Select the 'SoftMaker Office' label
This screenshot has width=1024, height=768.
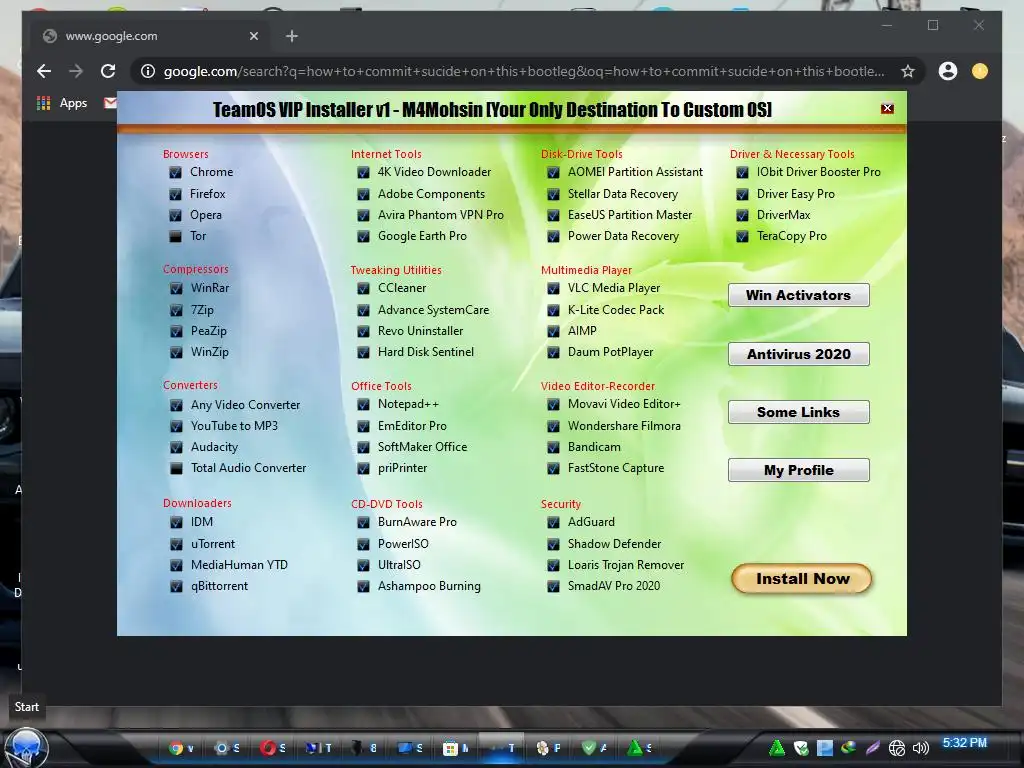[423, 447]
